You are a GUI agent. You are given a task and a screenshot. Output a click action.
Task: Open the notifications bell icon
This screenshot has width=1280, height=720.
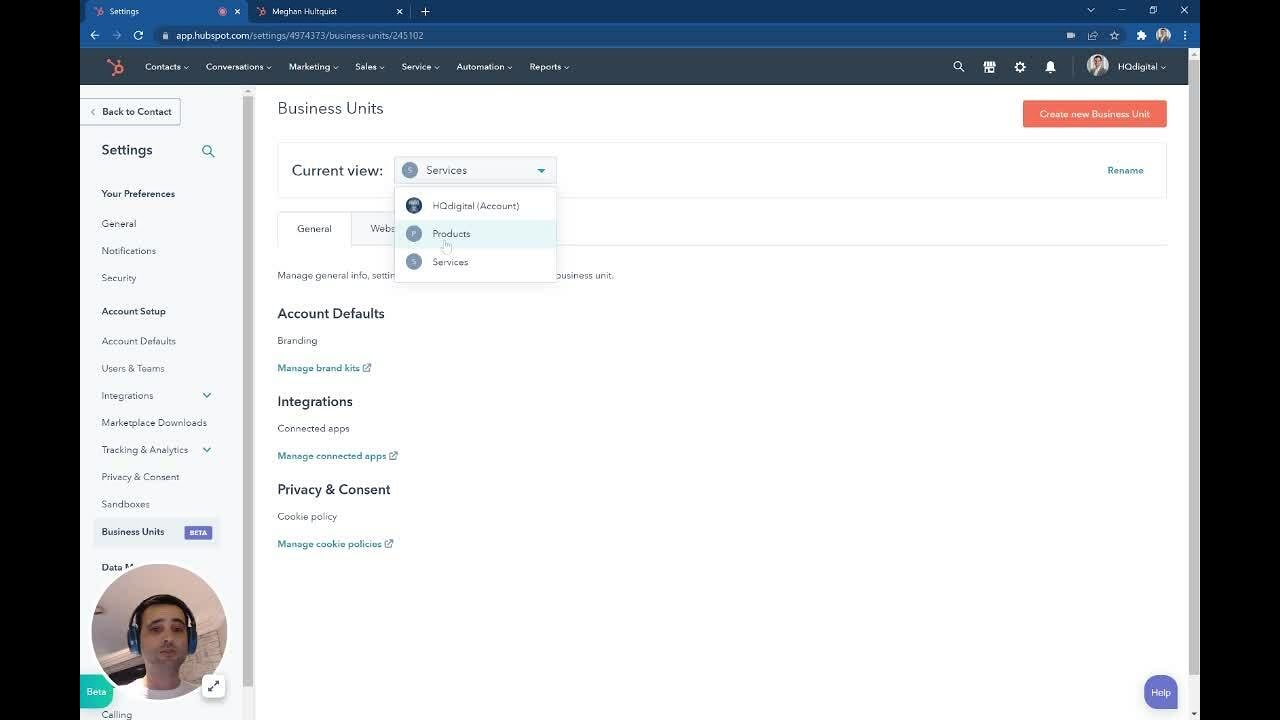click(1050, 67)
